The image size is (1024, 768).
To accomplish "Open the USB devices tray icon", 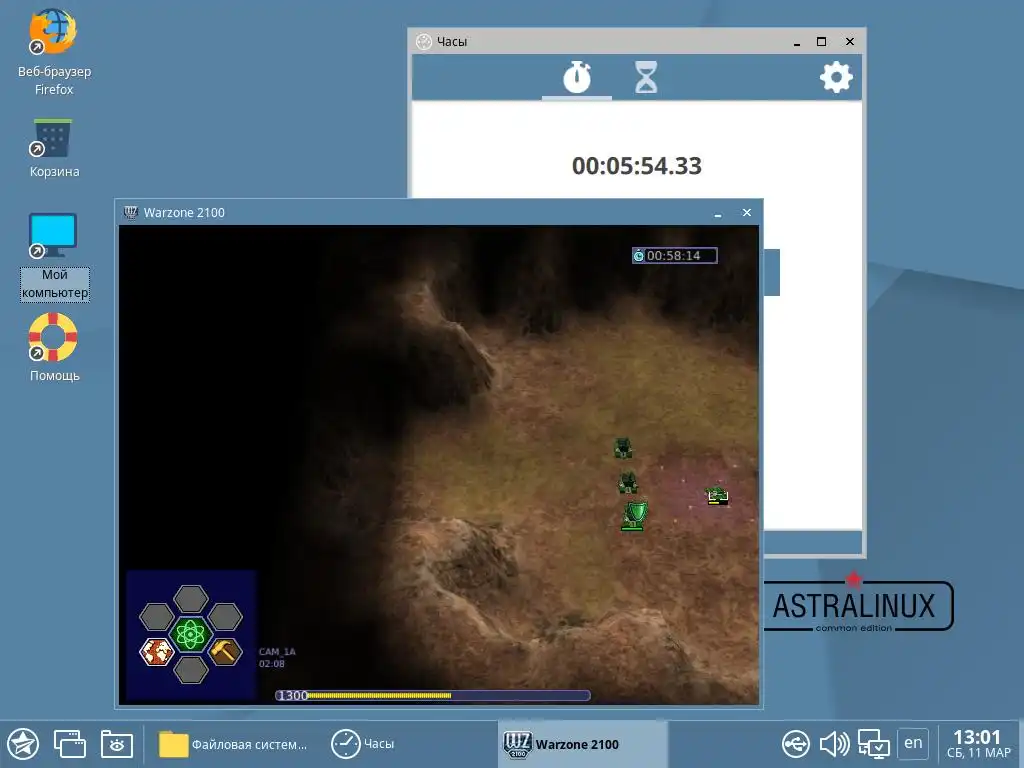I will tap(795, 744).
